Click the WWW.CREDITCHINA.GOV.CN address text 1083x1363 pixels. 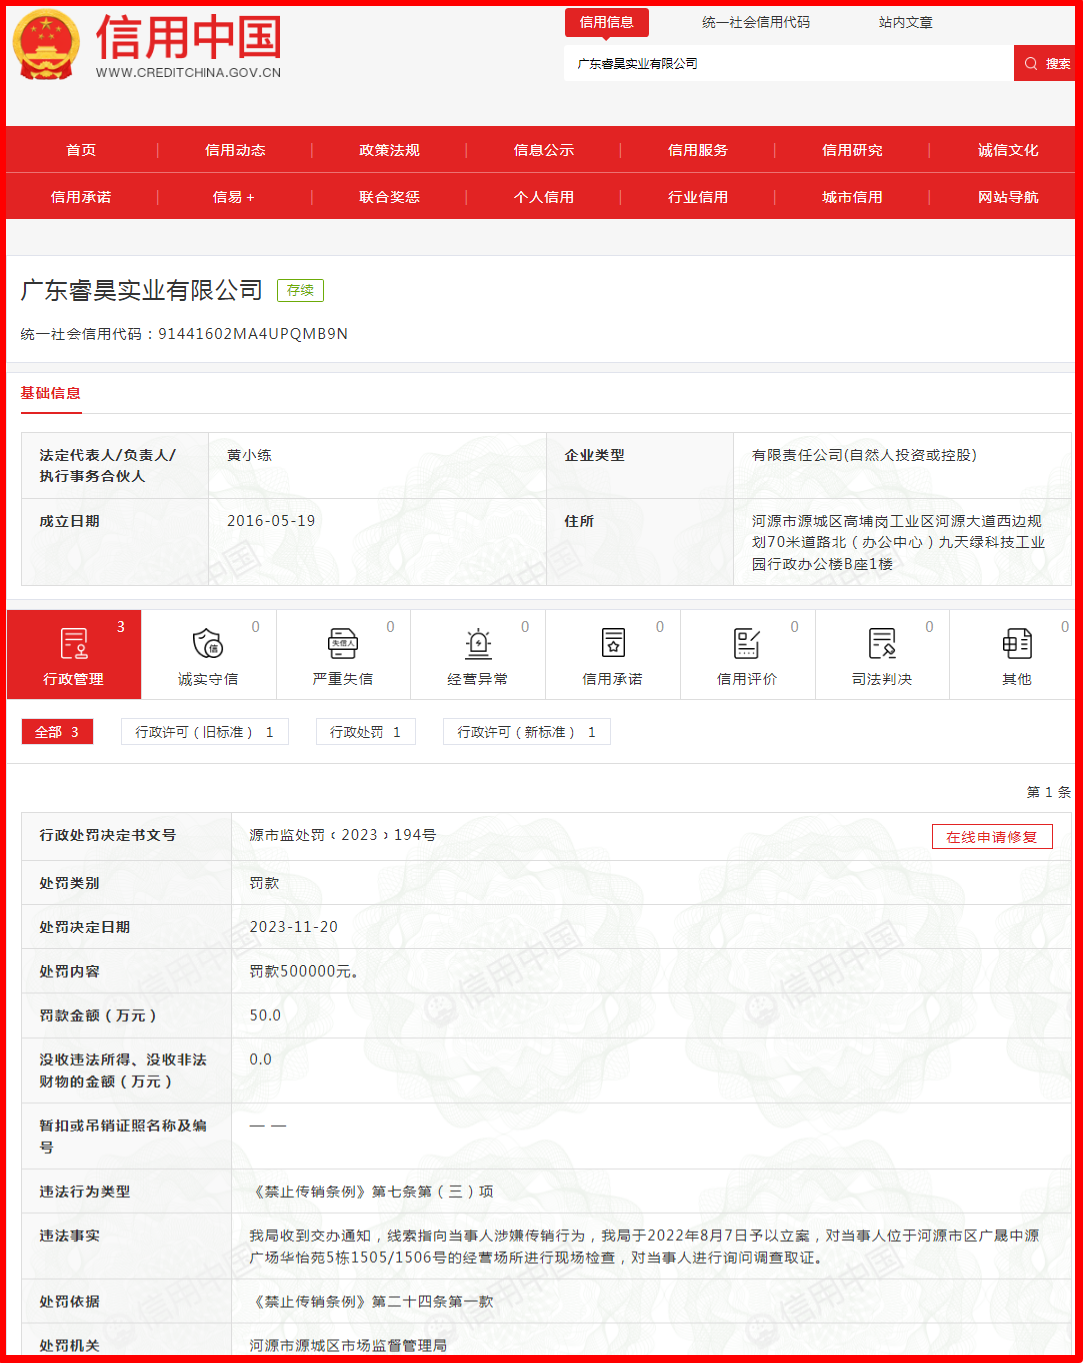click(188, 72)
